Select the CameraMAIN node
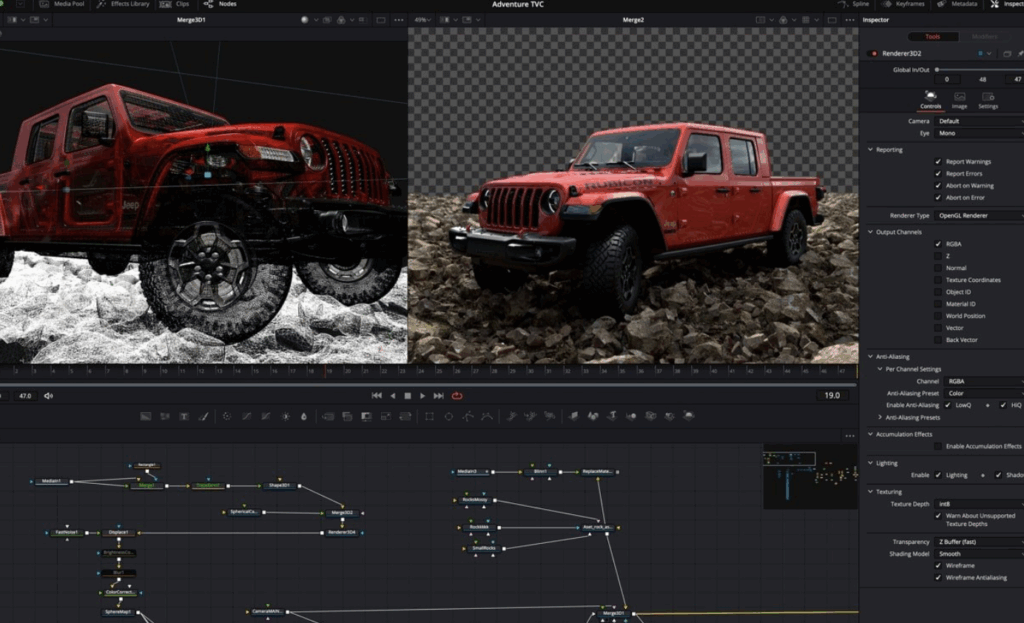This screenshot has width=1024, height=623. [x=267, y=612]
